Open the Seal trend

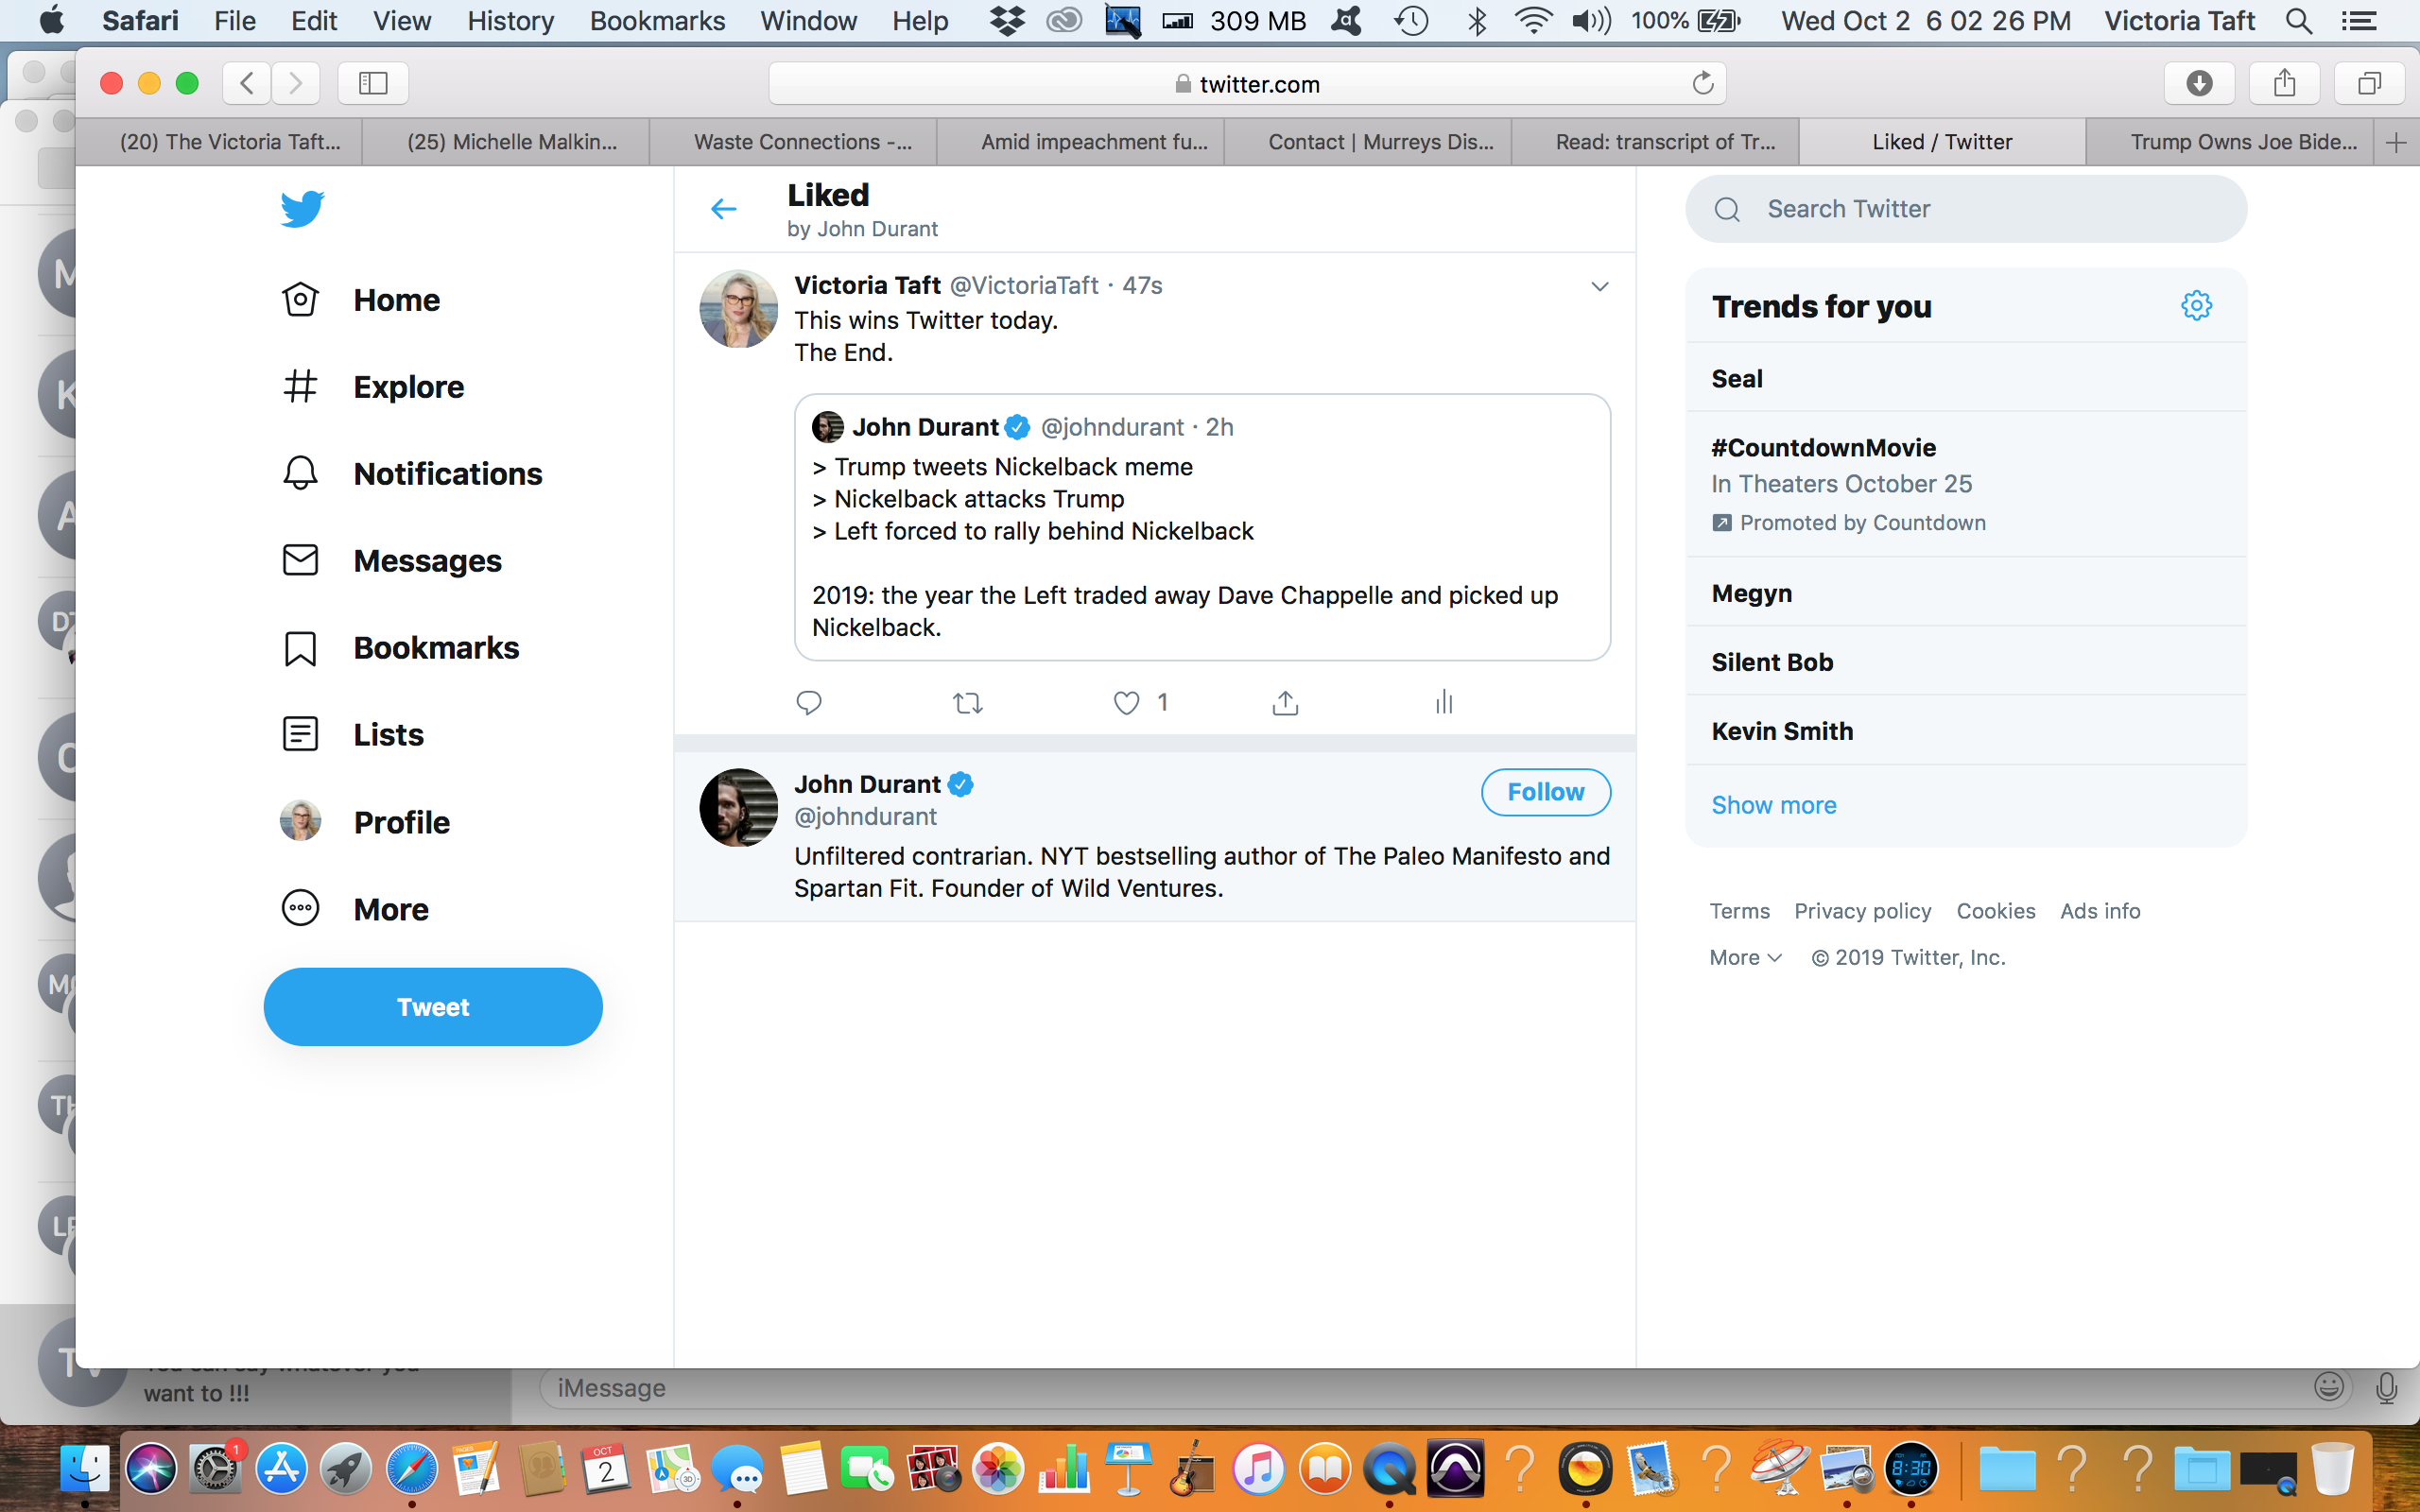coord(1966,378)
